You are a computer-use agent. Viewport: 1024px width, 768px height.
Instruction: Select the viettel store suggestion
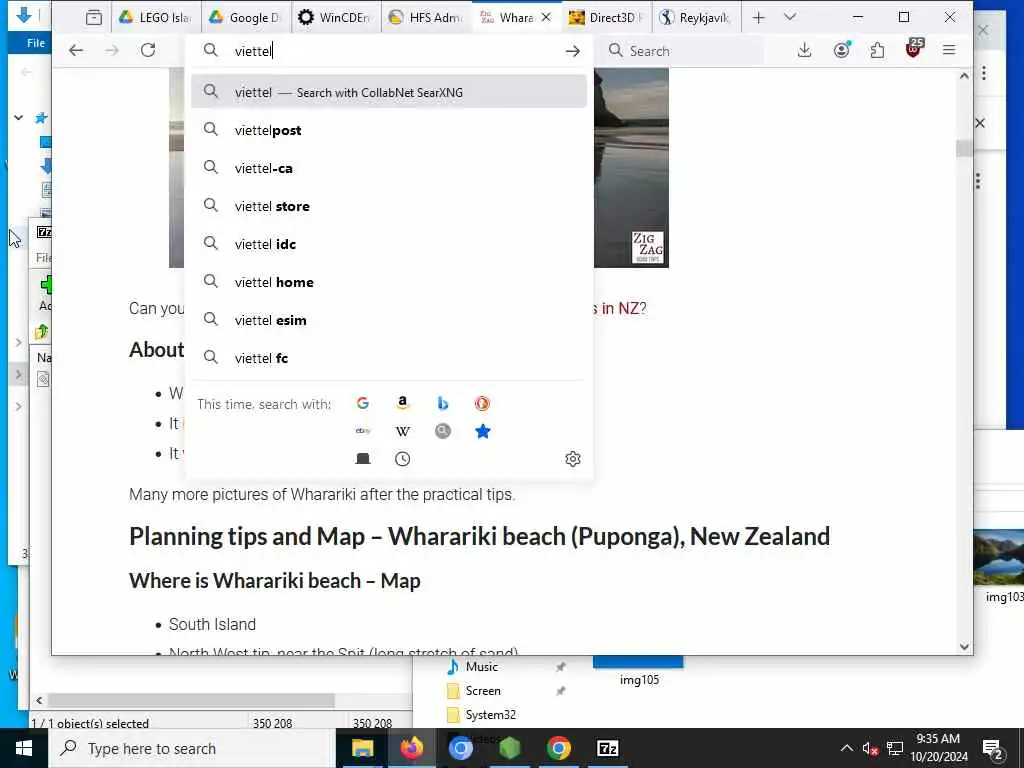point(389,206)
